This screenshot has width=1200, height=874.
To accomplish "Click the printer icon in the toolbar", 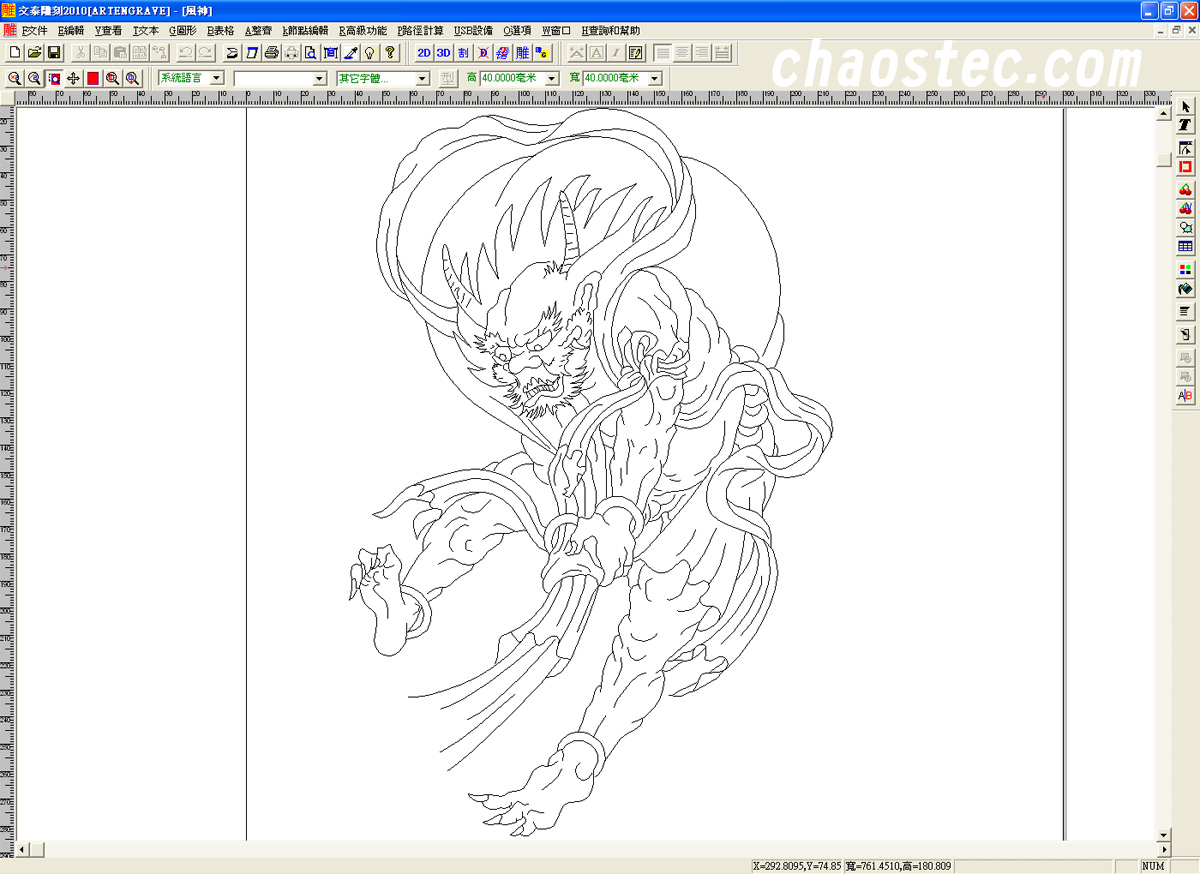I will coord(271,52).
